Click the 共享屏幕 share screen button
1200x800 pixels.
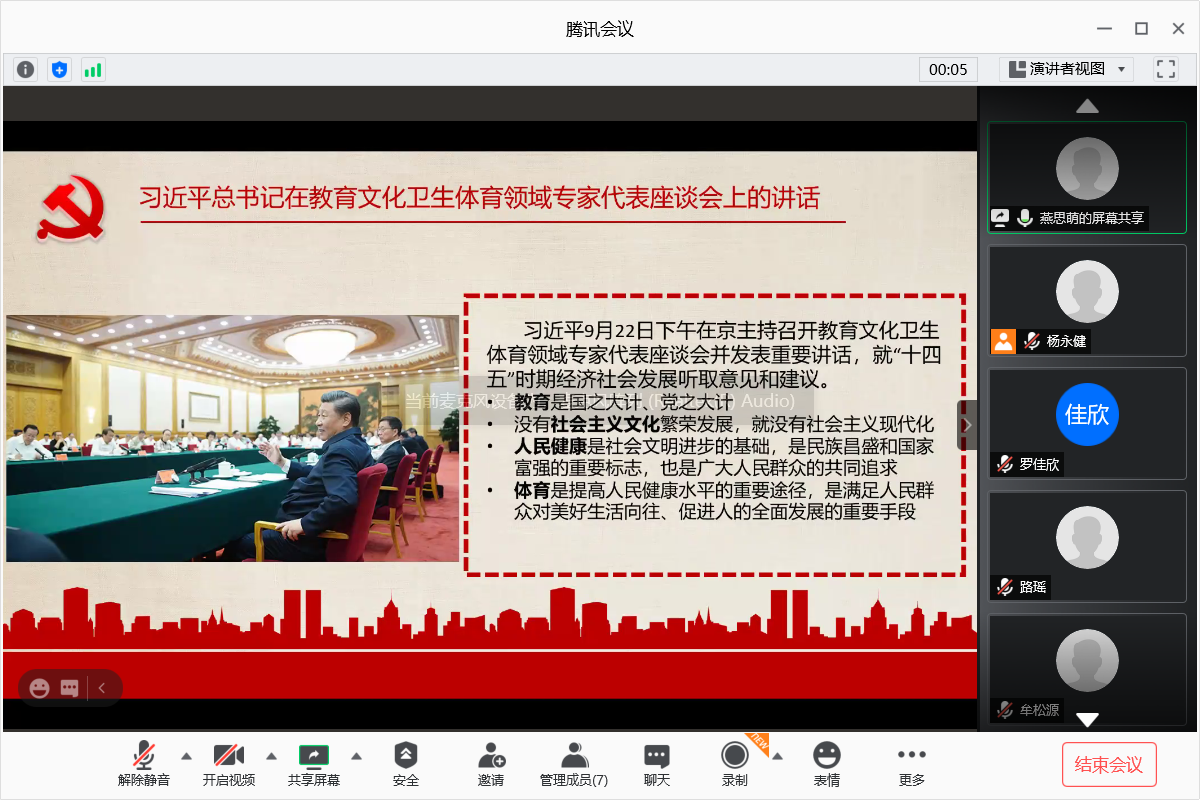[x=314, y=764]
